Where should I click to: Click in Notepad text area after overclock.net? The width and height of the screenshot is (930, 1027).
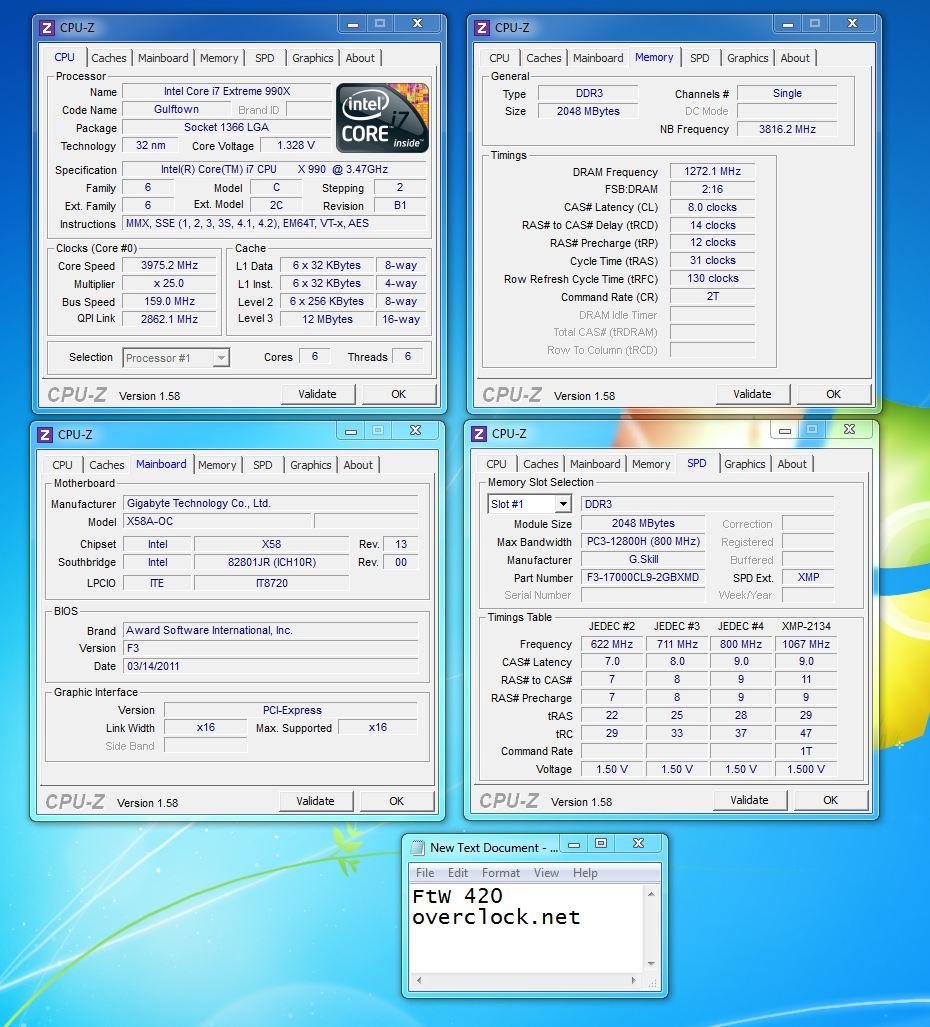point(584,917)
